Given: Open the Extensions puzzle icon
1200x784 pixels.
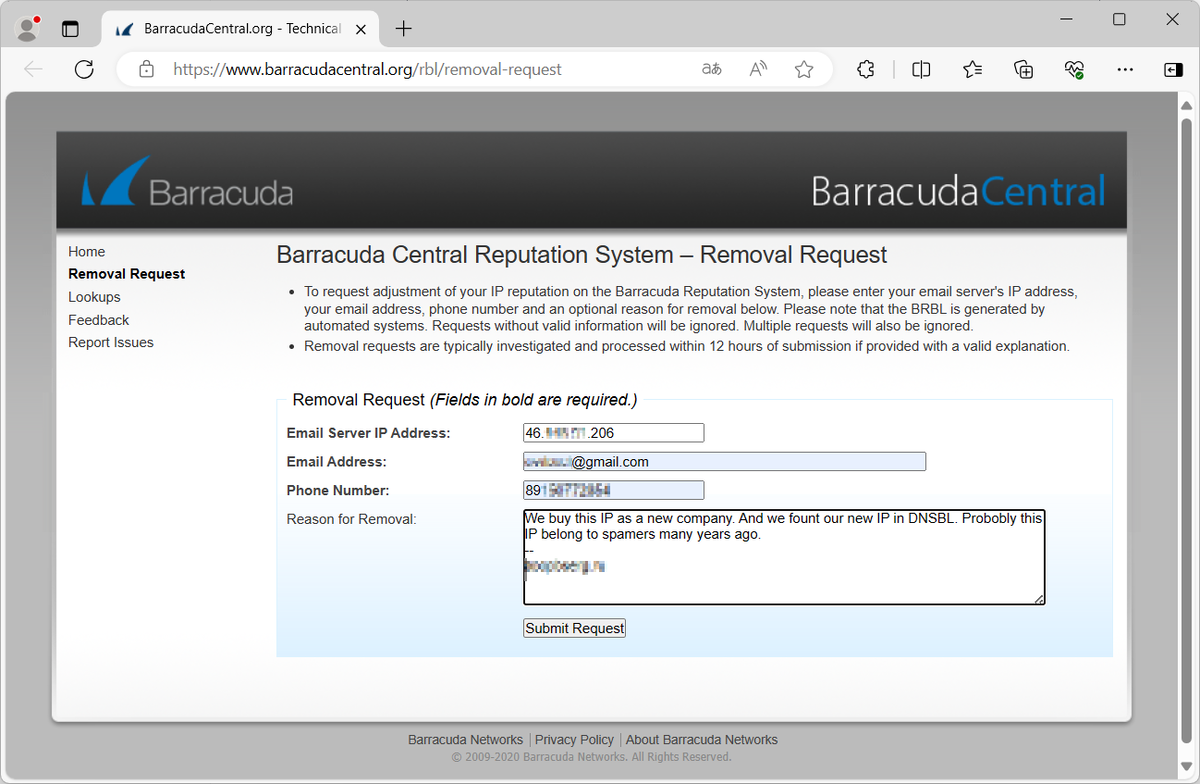Looking at the screenshot, I should (866, 69).
